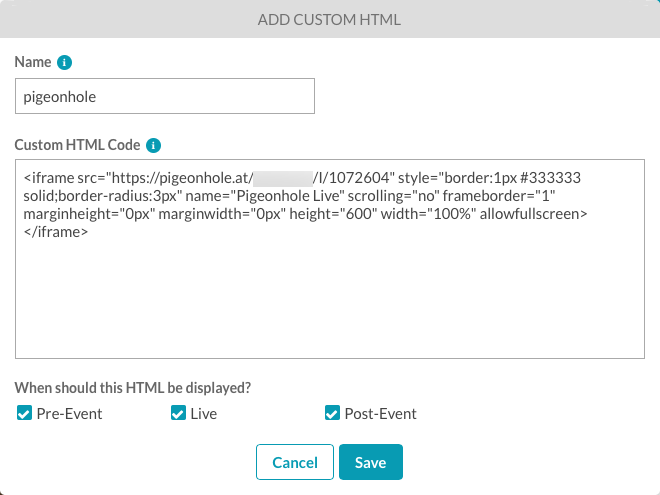The width and height of the screenshot is (660, 495).
Task: Click the Cancel button
Action: tap(295, 462)
